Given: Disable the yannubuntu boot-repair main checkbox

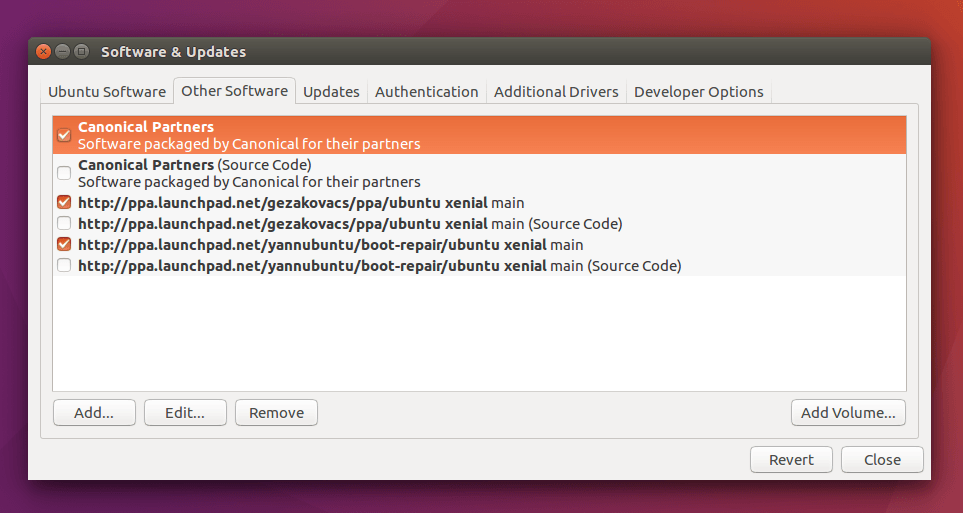Looking at the screenshot, I should pyautogui.click(x=64, y=245).
